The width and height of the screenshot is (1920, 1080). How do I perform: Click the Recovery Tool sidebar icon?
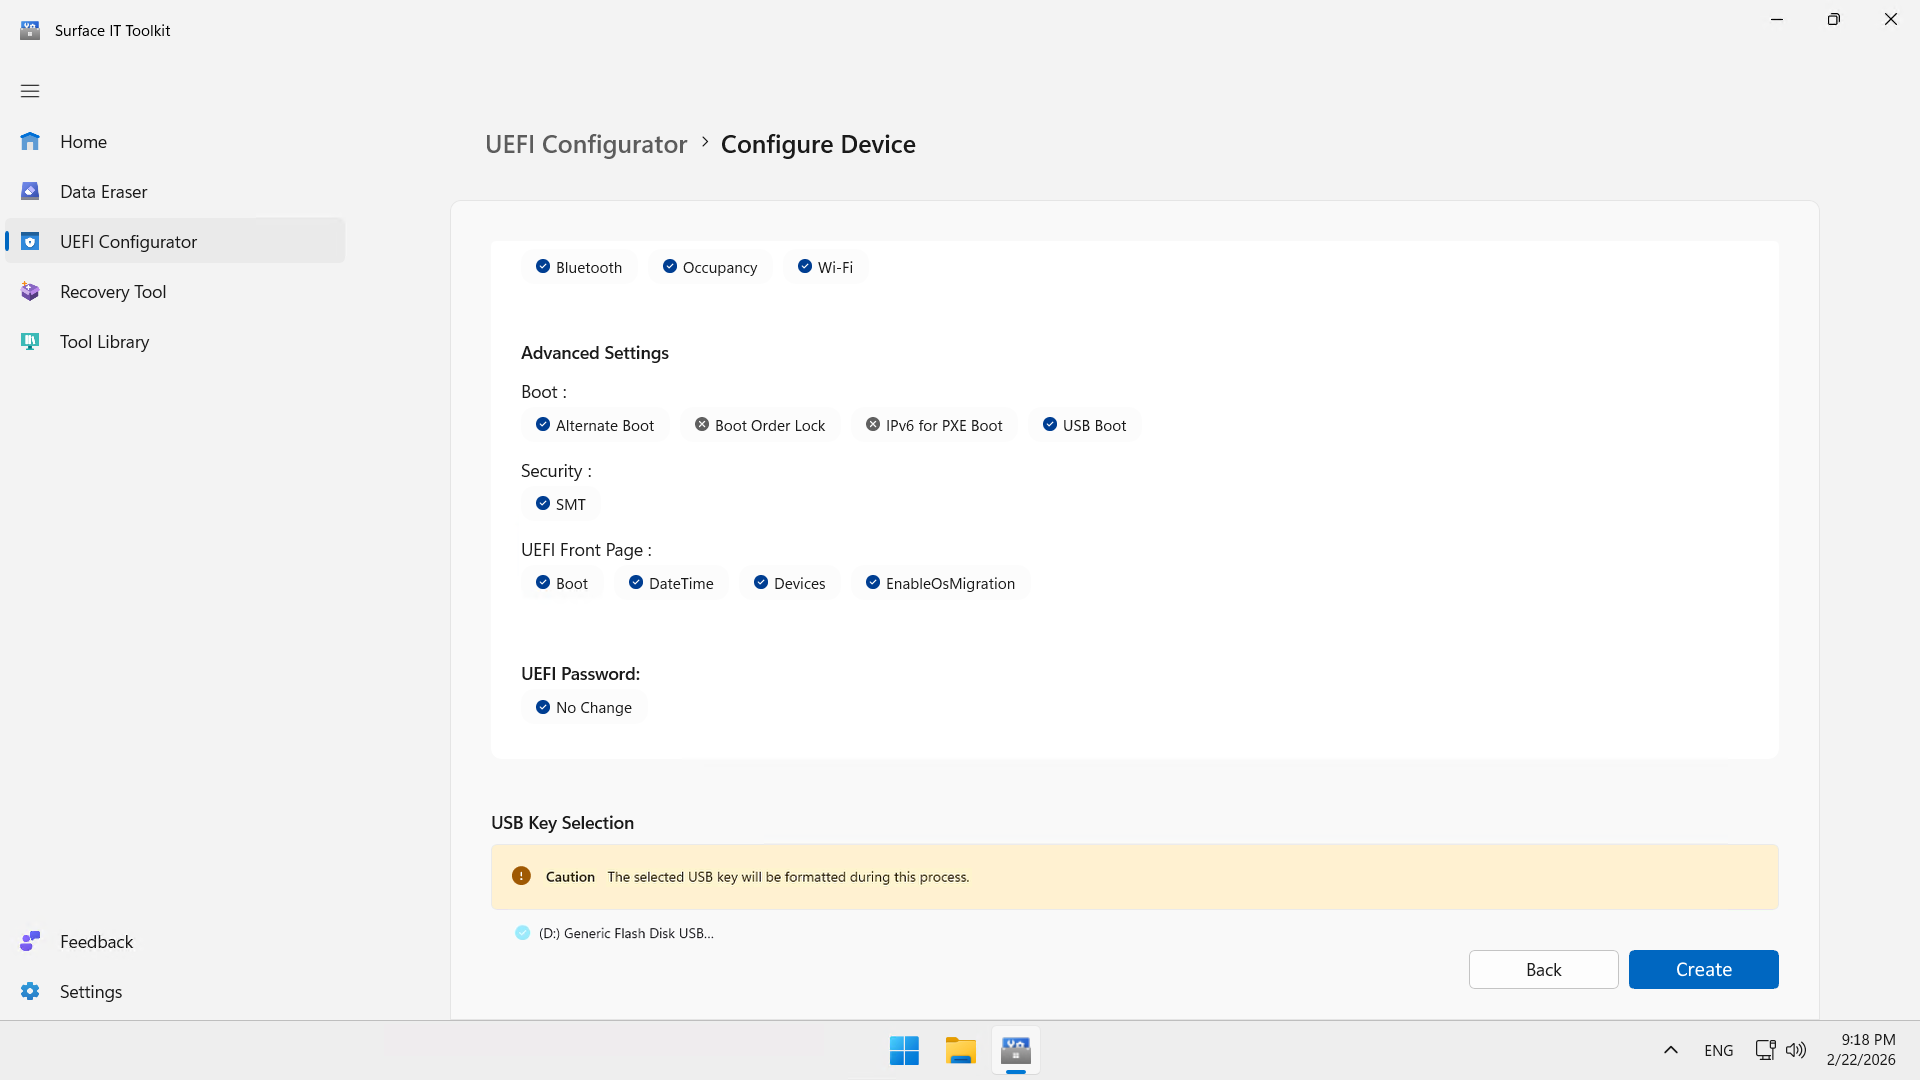point(30,292)
